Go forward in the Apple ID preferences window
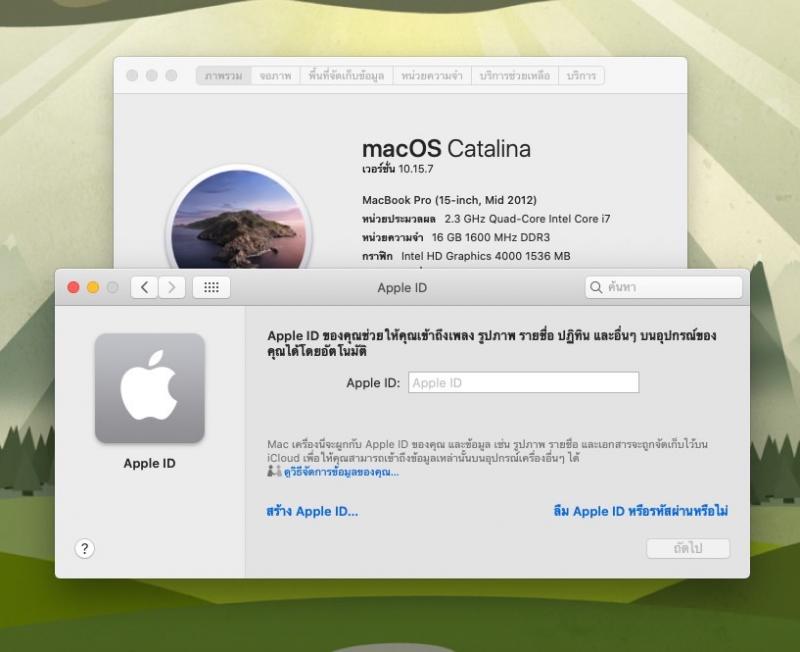Image resolution: width=800 pixels, height=652 pixels. coord(172,288)
